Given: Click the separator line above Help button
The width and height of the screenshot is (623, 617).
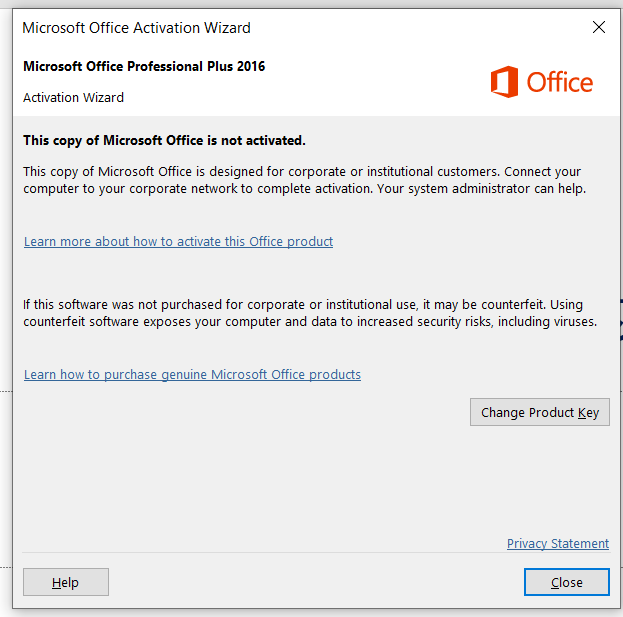Looking at the screenshot, I should pos(315,553).
